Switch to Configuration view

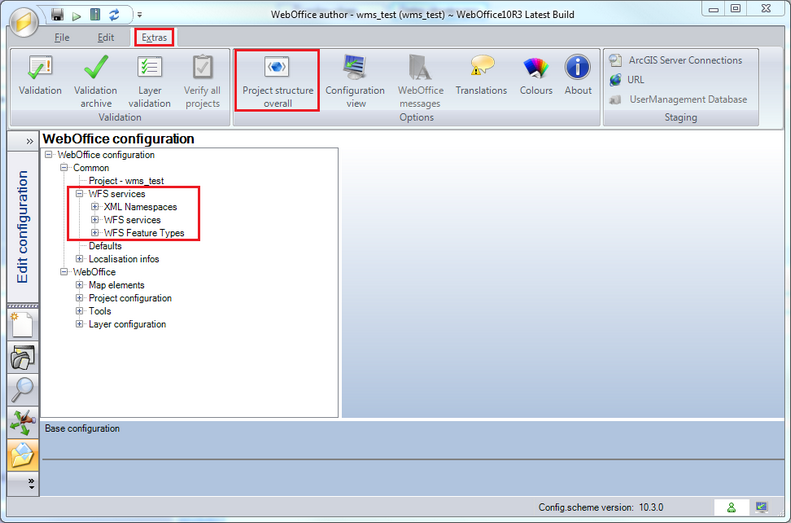click(355, 82)
